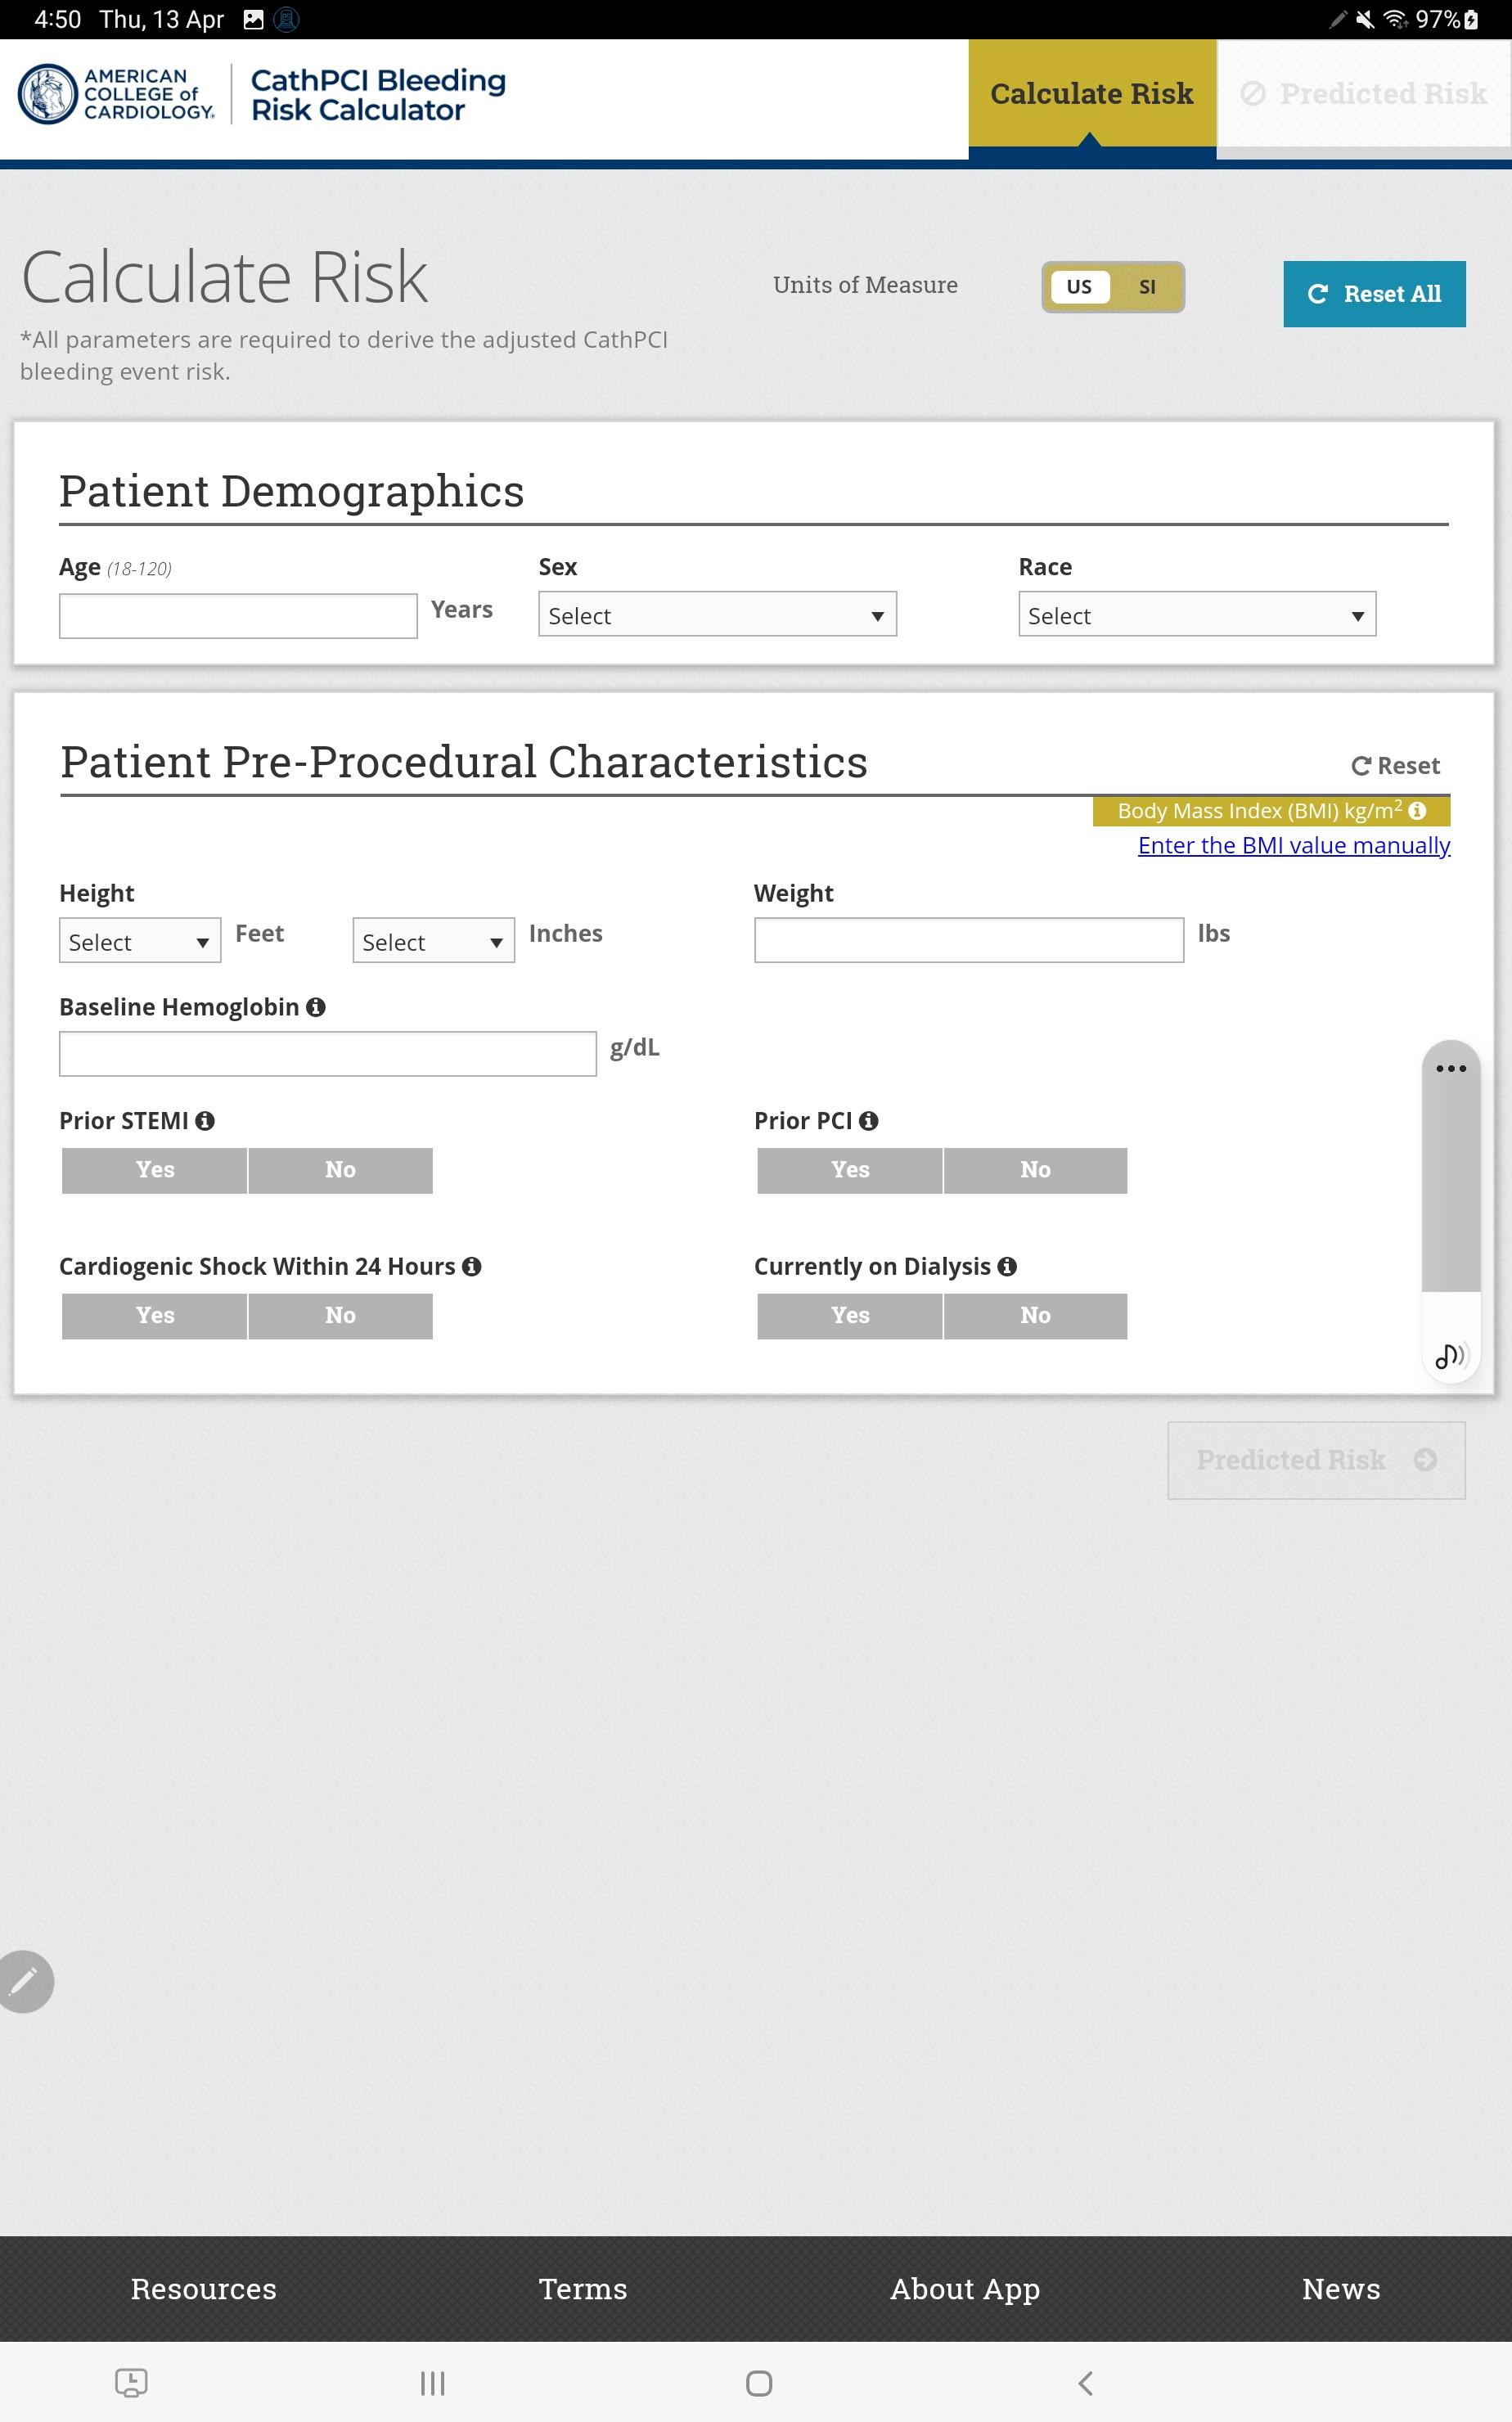
Task: Click the Reset All button
Action: [1374, 294]
